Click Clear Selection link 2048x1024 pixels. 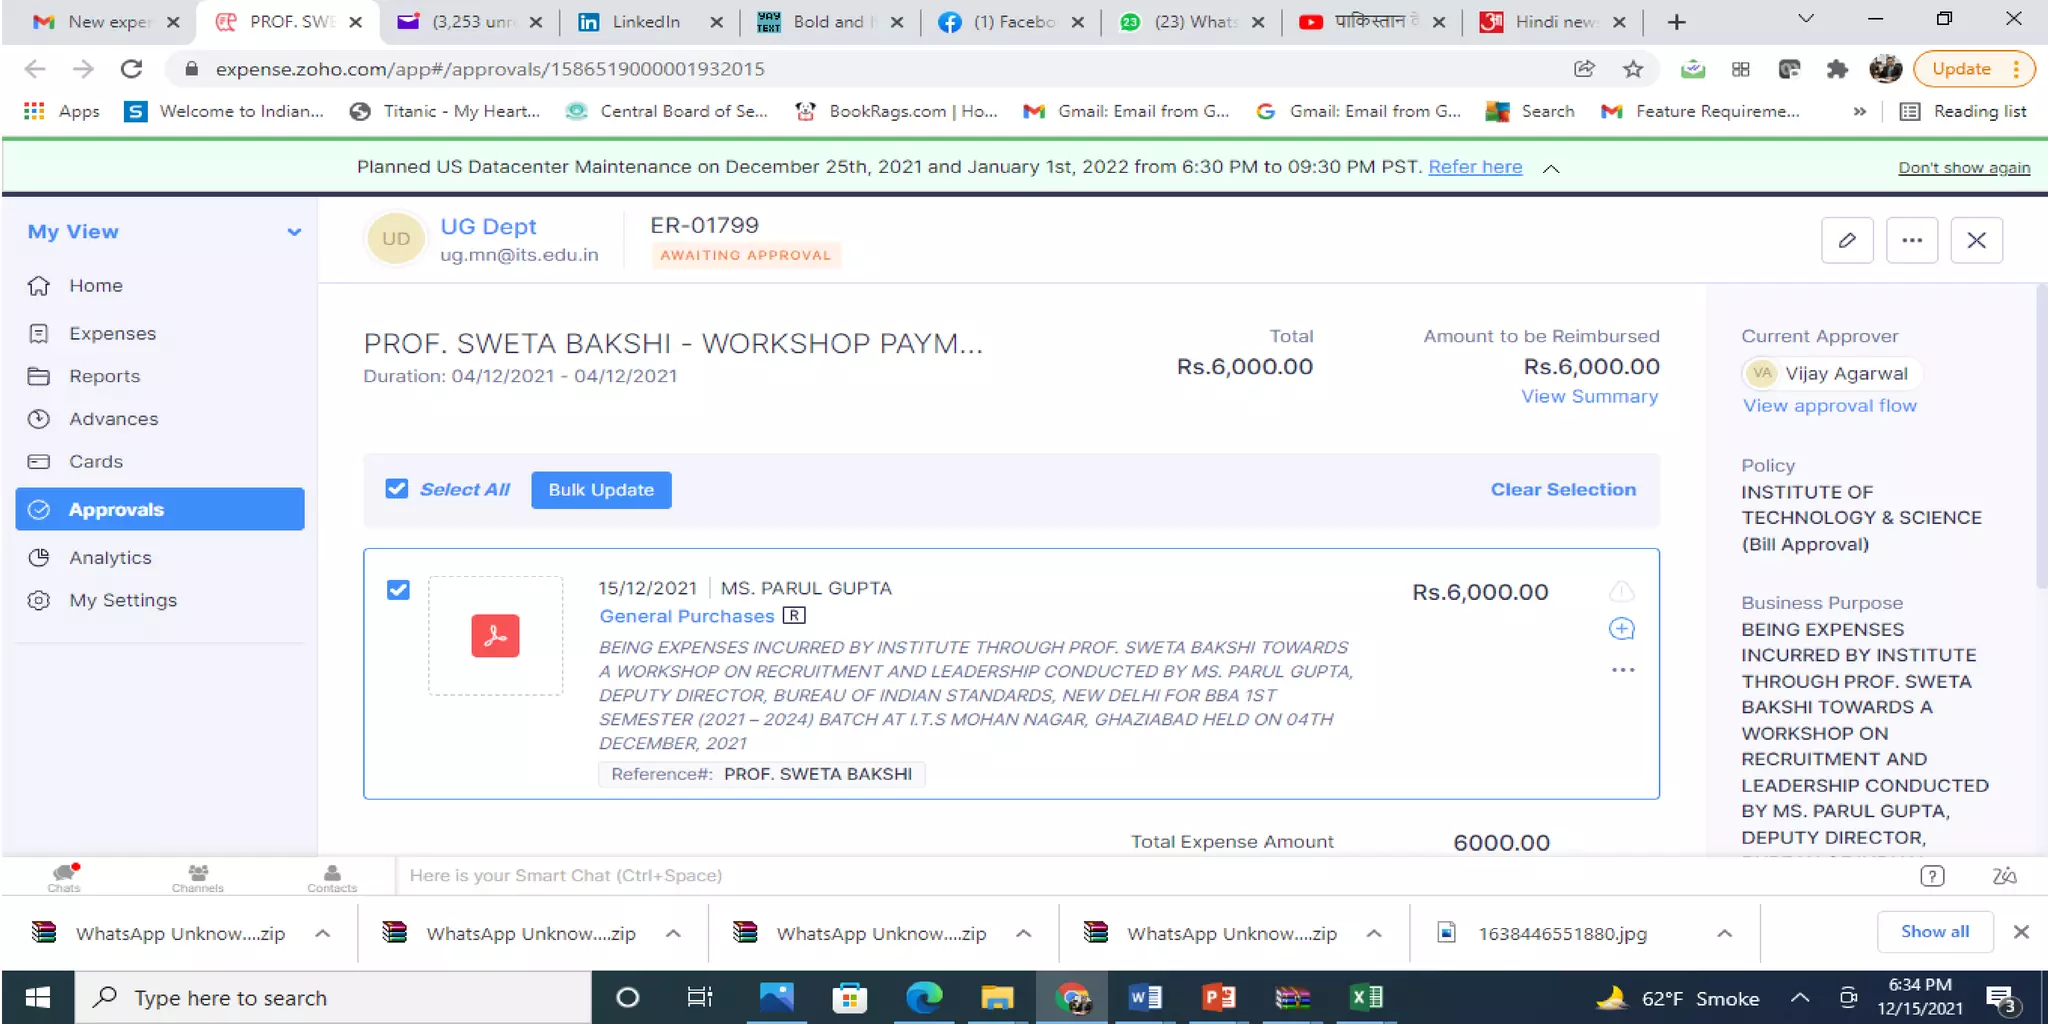[x=1563, y=489]
